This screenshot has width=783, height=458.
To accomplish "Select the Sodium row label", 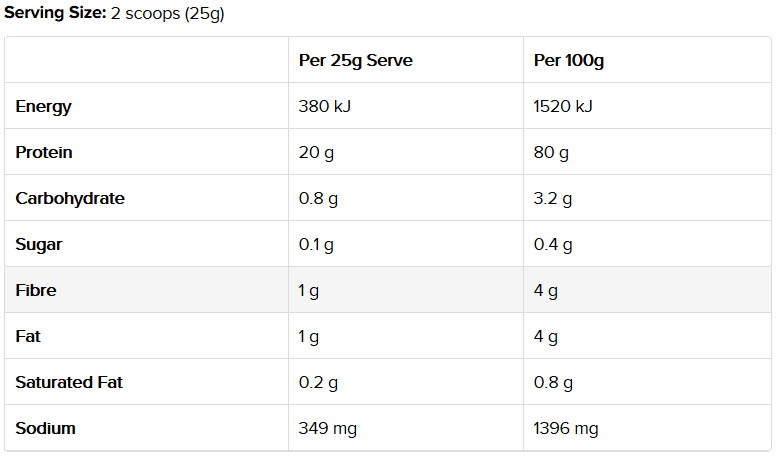I will 45,428.
